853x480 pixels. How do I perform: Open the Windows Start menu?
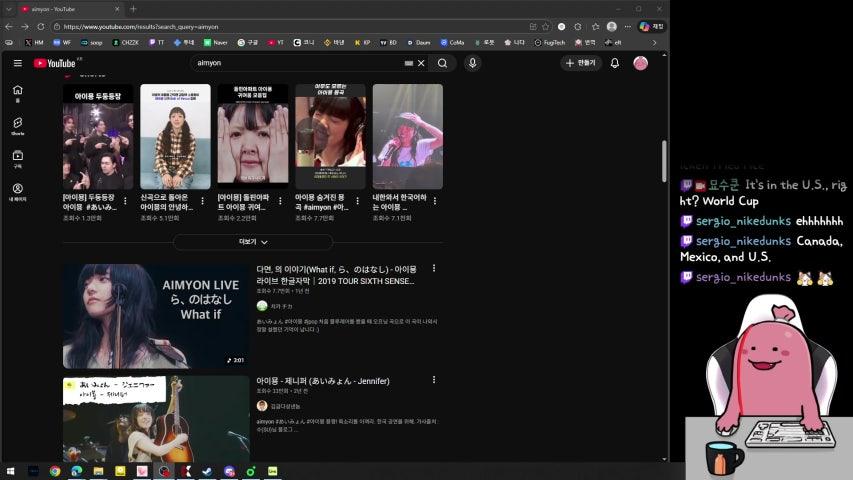tap(12, 471)
